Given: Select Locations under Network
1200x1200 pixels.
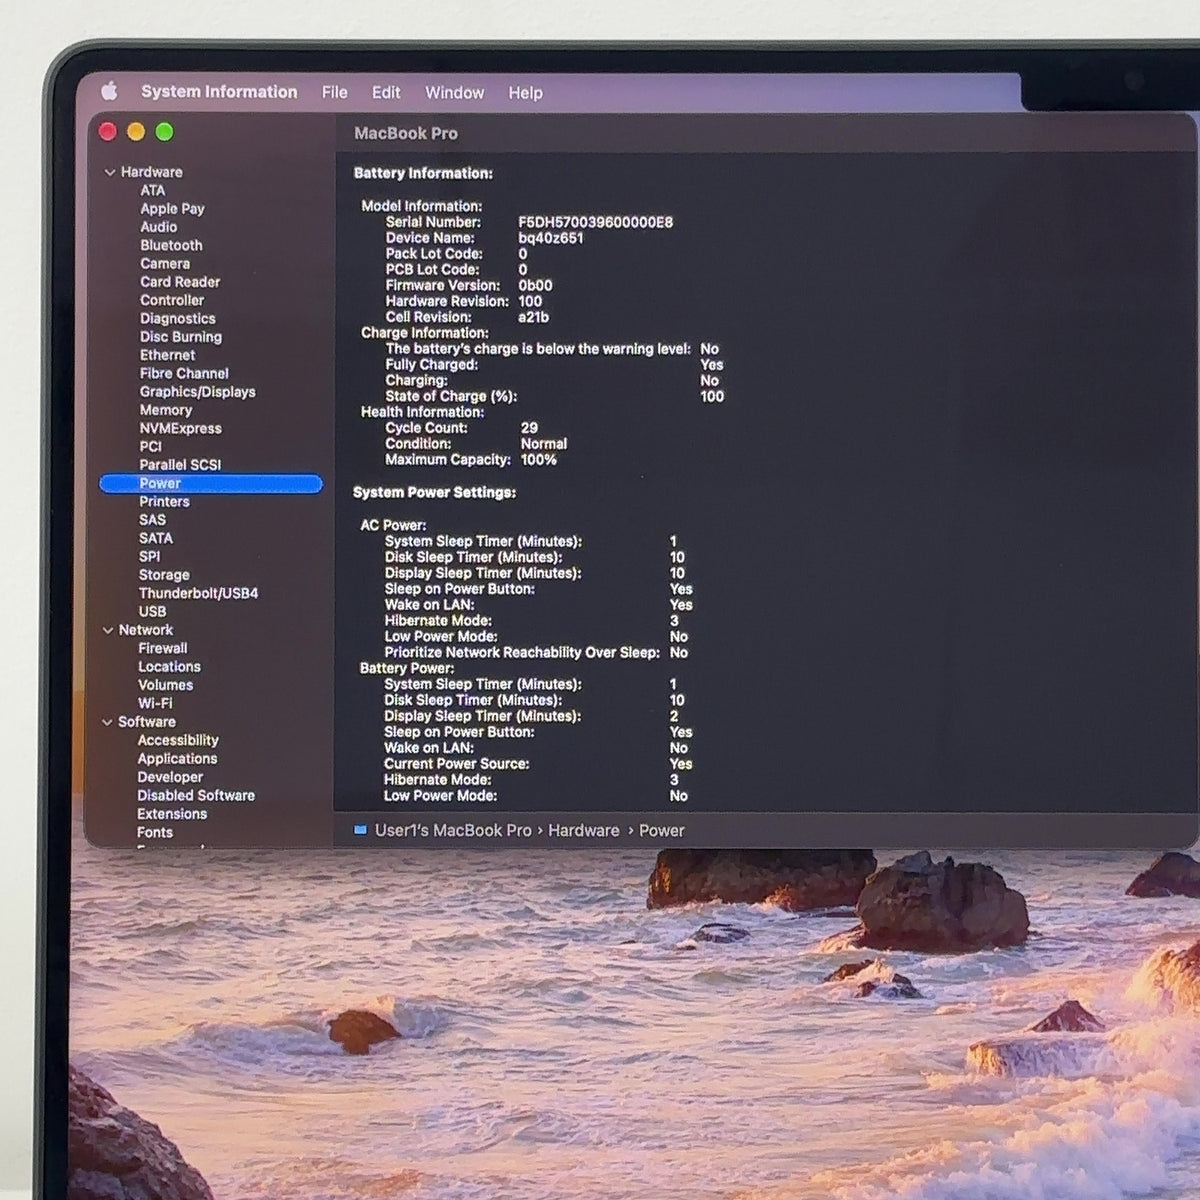Looking at the screenshot, I should tap(169, 667).
